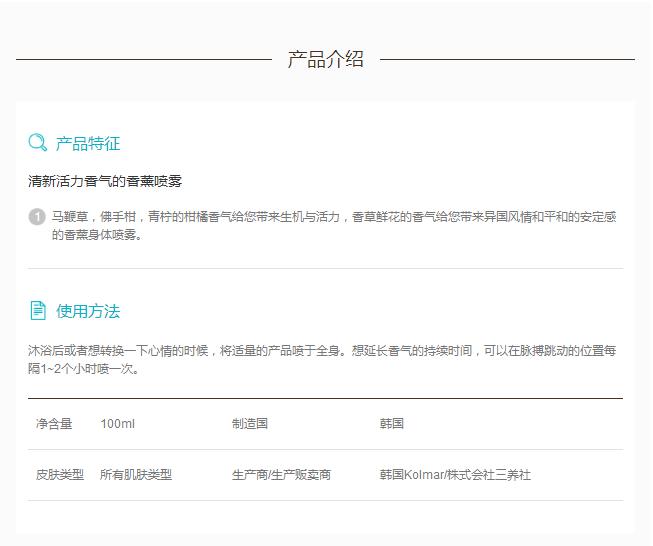This screenshot has height=546, width=653.
Task: Click the 皮肤类型 label cell
Action: pos(60,475)
